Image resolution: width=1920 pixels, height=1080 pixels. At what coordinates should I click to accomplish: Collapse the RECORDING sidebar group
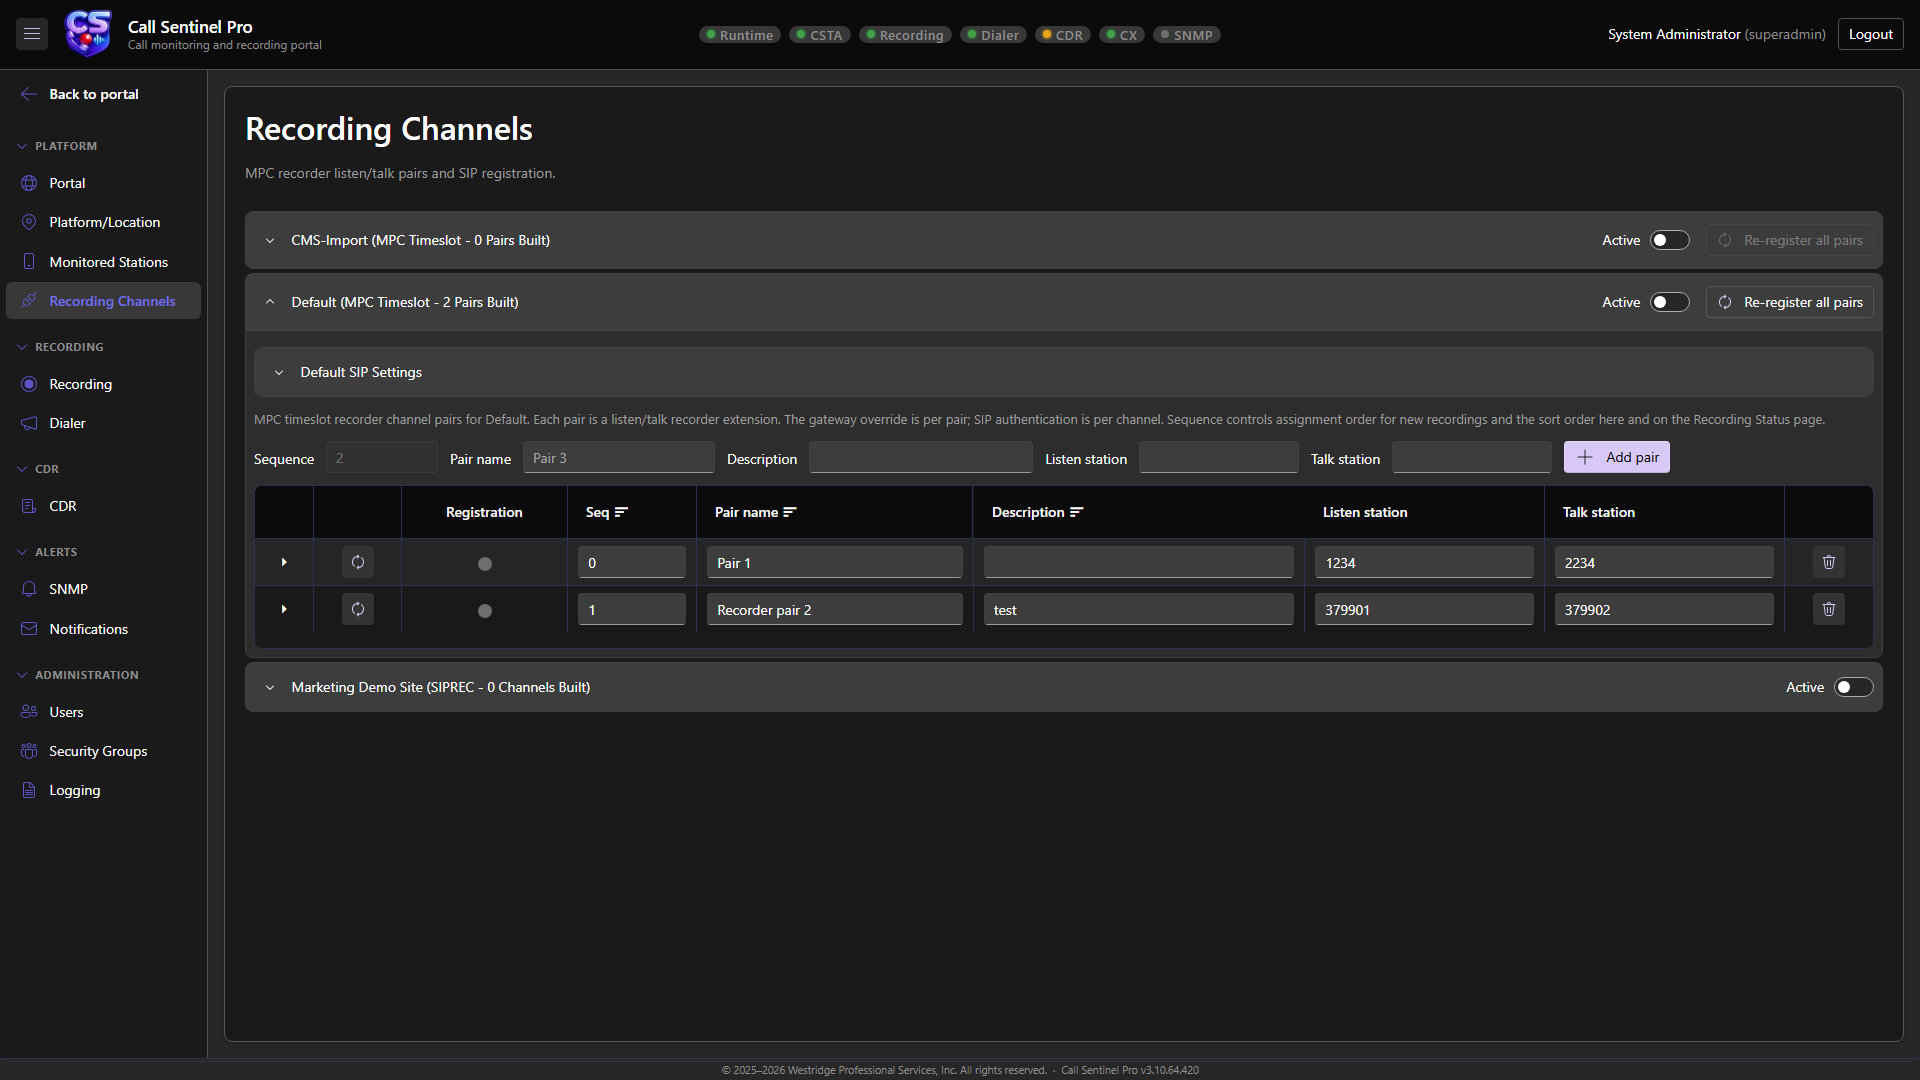pyautogui.click(x=22, y=347)
